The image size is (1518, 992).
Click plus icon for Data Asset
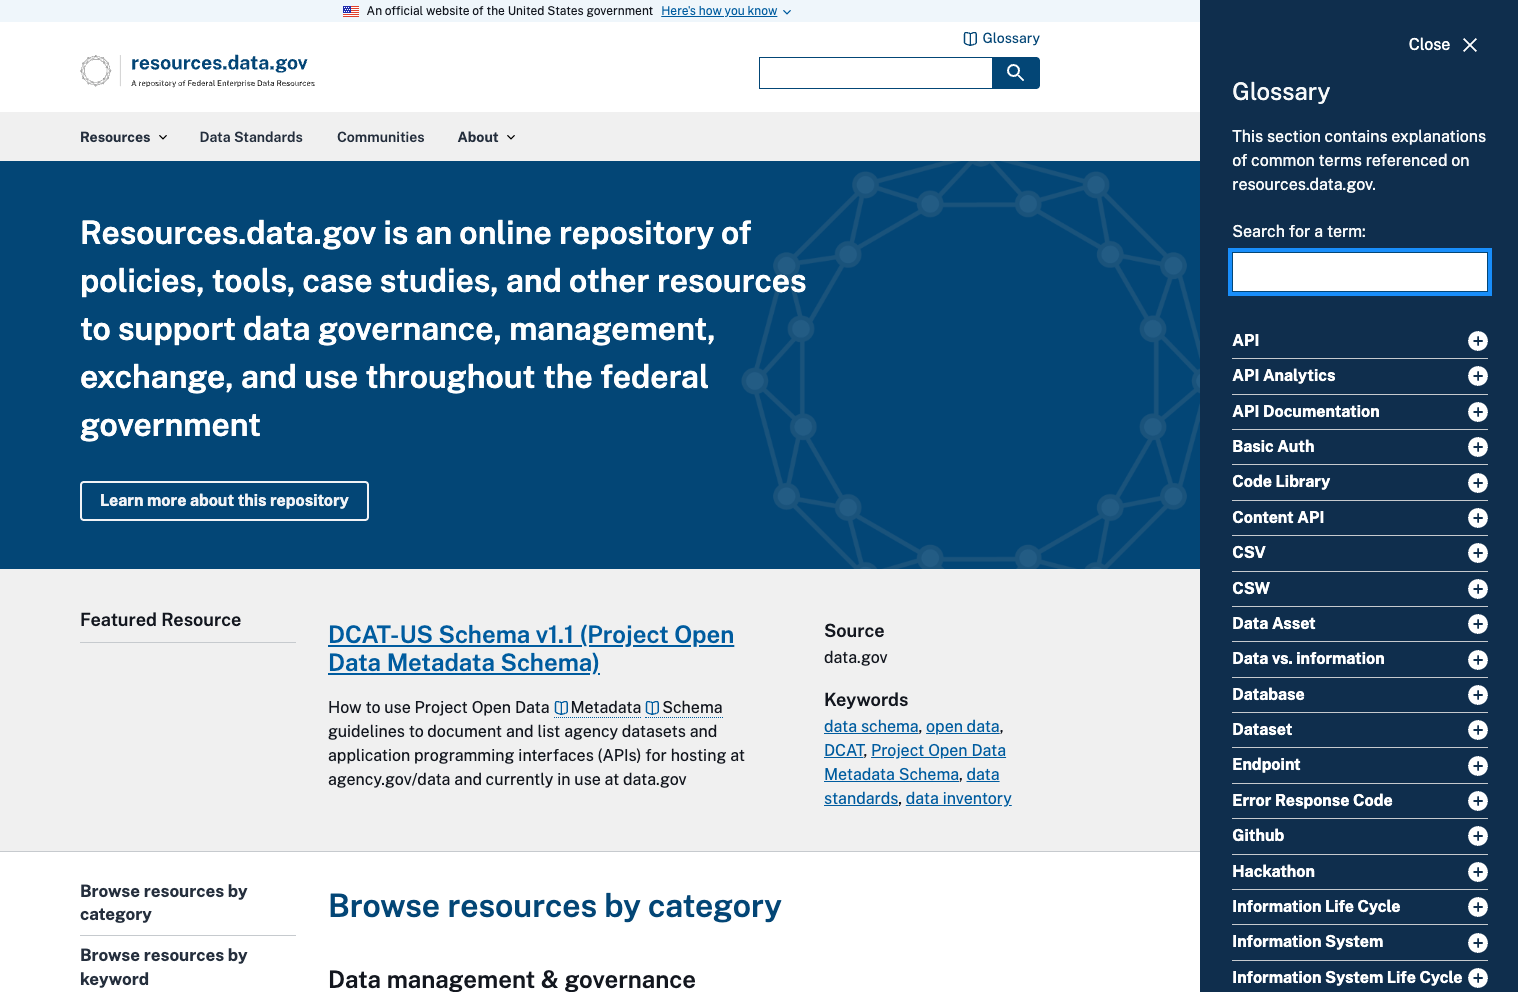pos(1478,624)
